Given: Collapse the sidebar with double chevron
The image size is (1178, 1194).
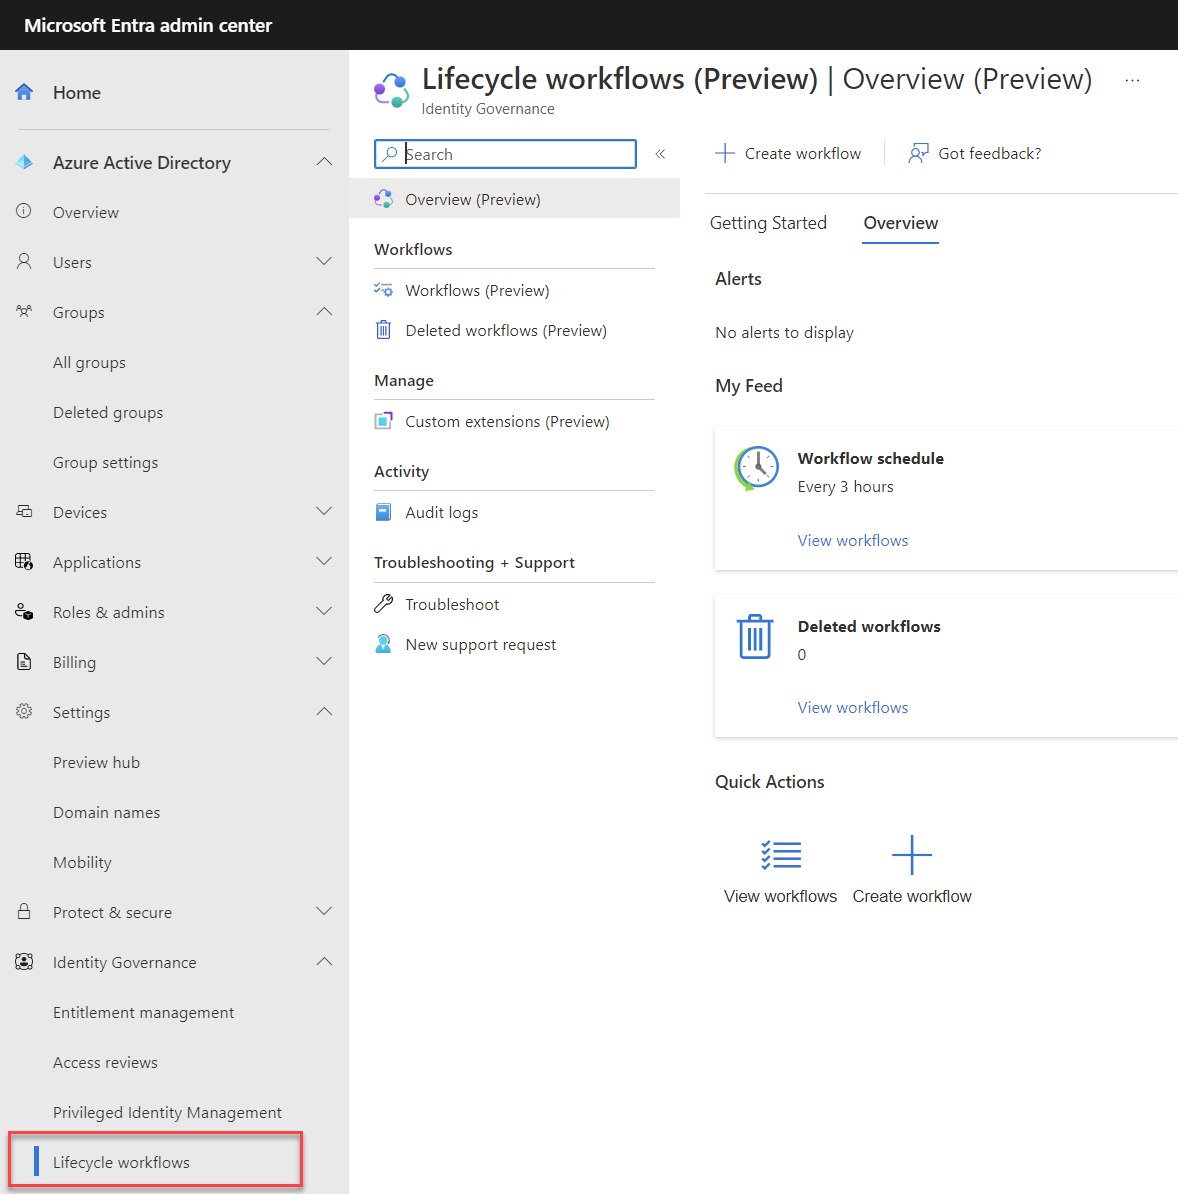Looking at the screenshot, I should pos(659,153).
